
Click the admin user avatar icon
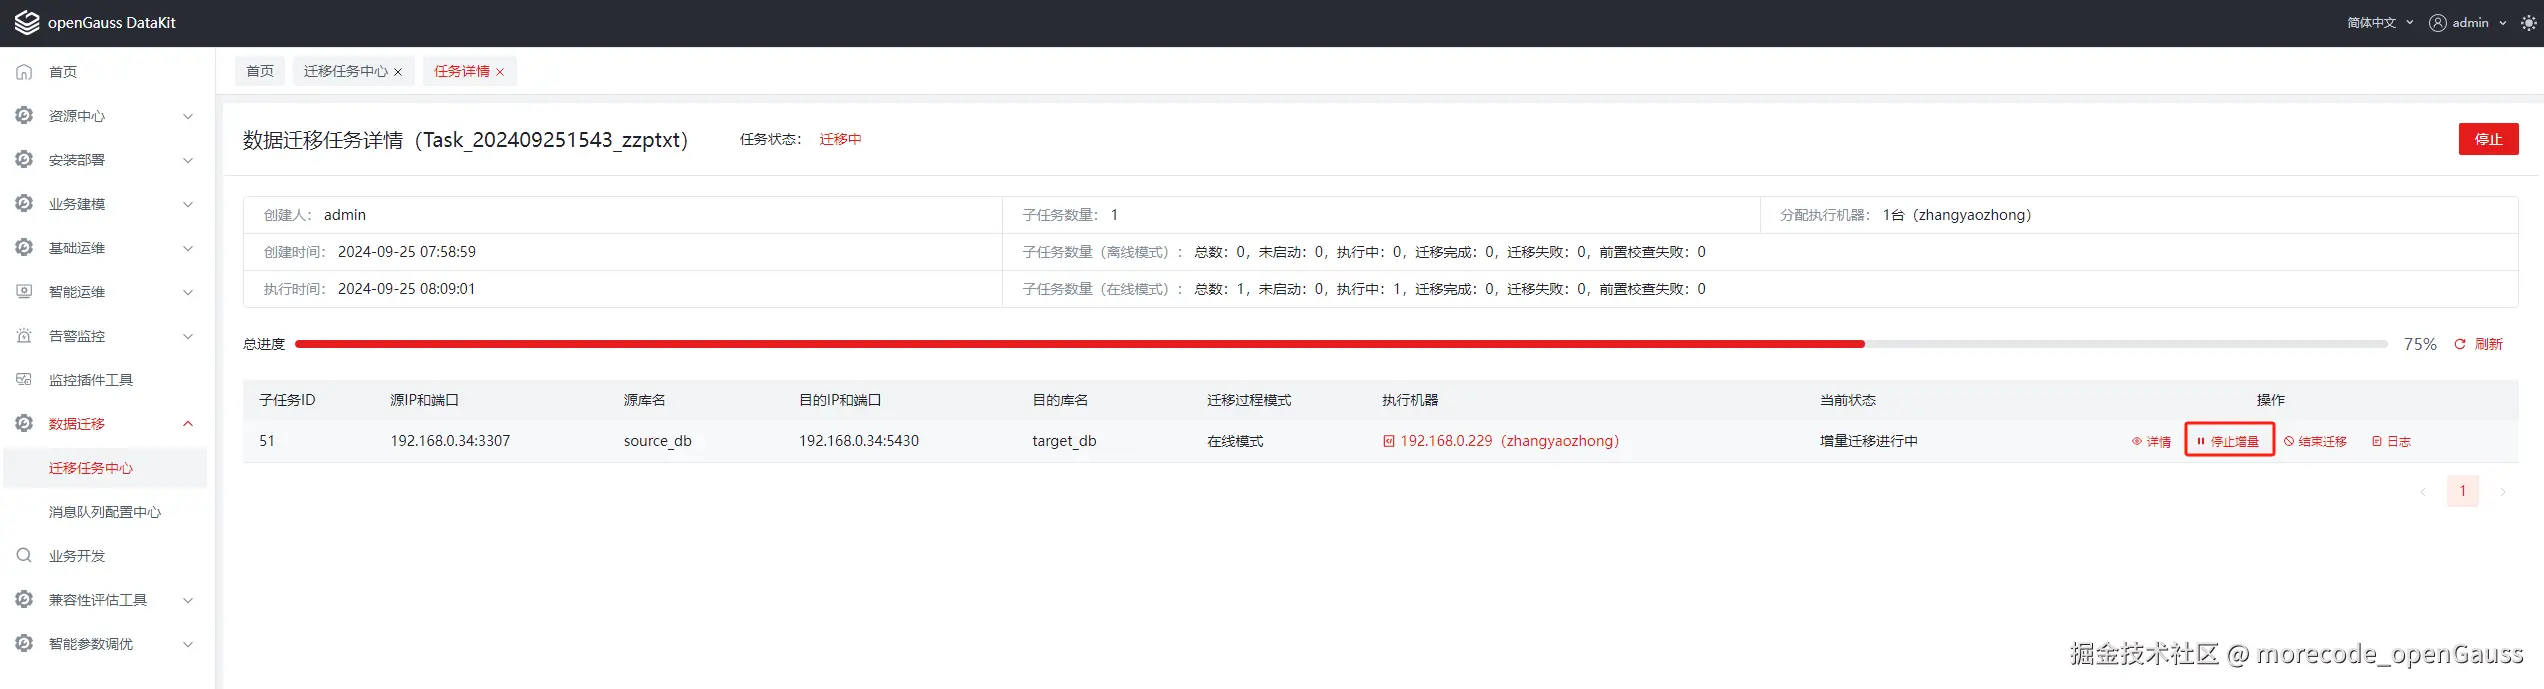pos(2438,23)
